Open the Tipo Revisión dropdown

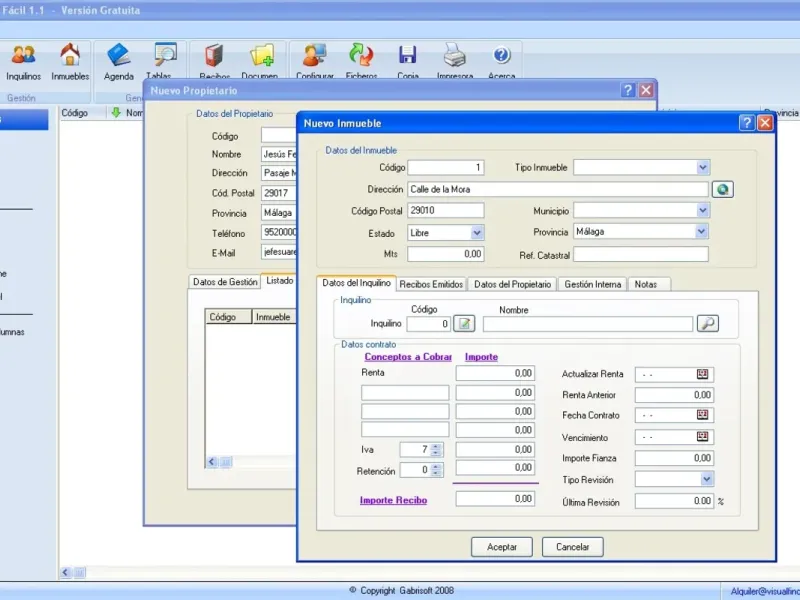point(706,479)
